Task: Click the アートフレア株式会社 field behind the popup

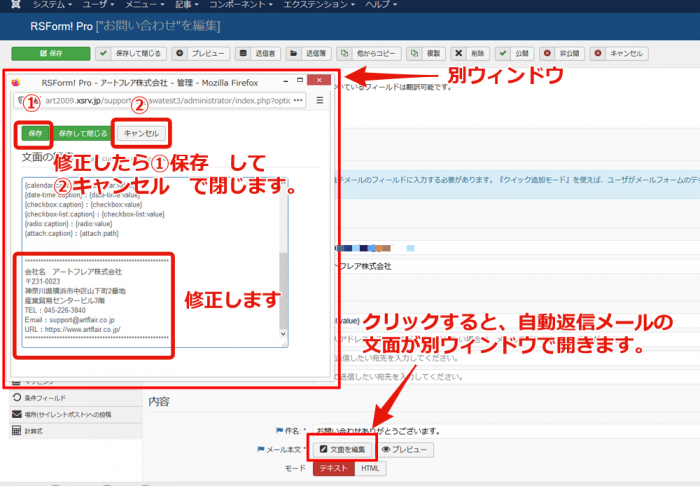Action: point(518,266)
